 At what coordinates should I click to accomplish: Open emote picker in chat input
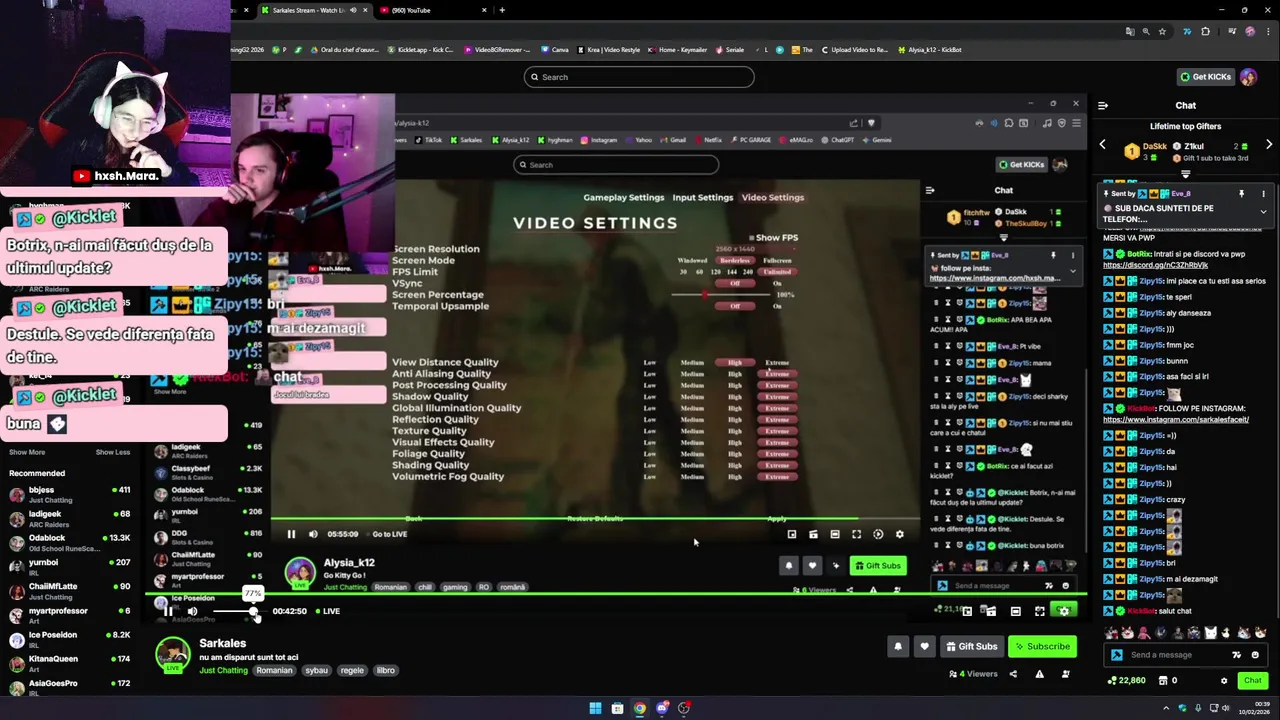point(1255,655)
